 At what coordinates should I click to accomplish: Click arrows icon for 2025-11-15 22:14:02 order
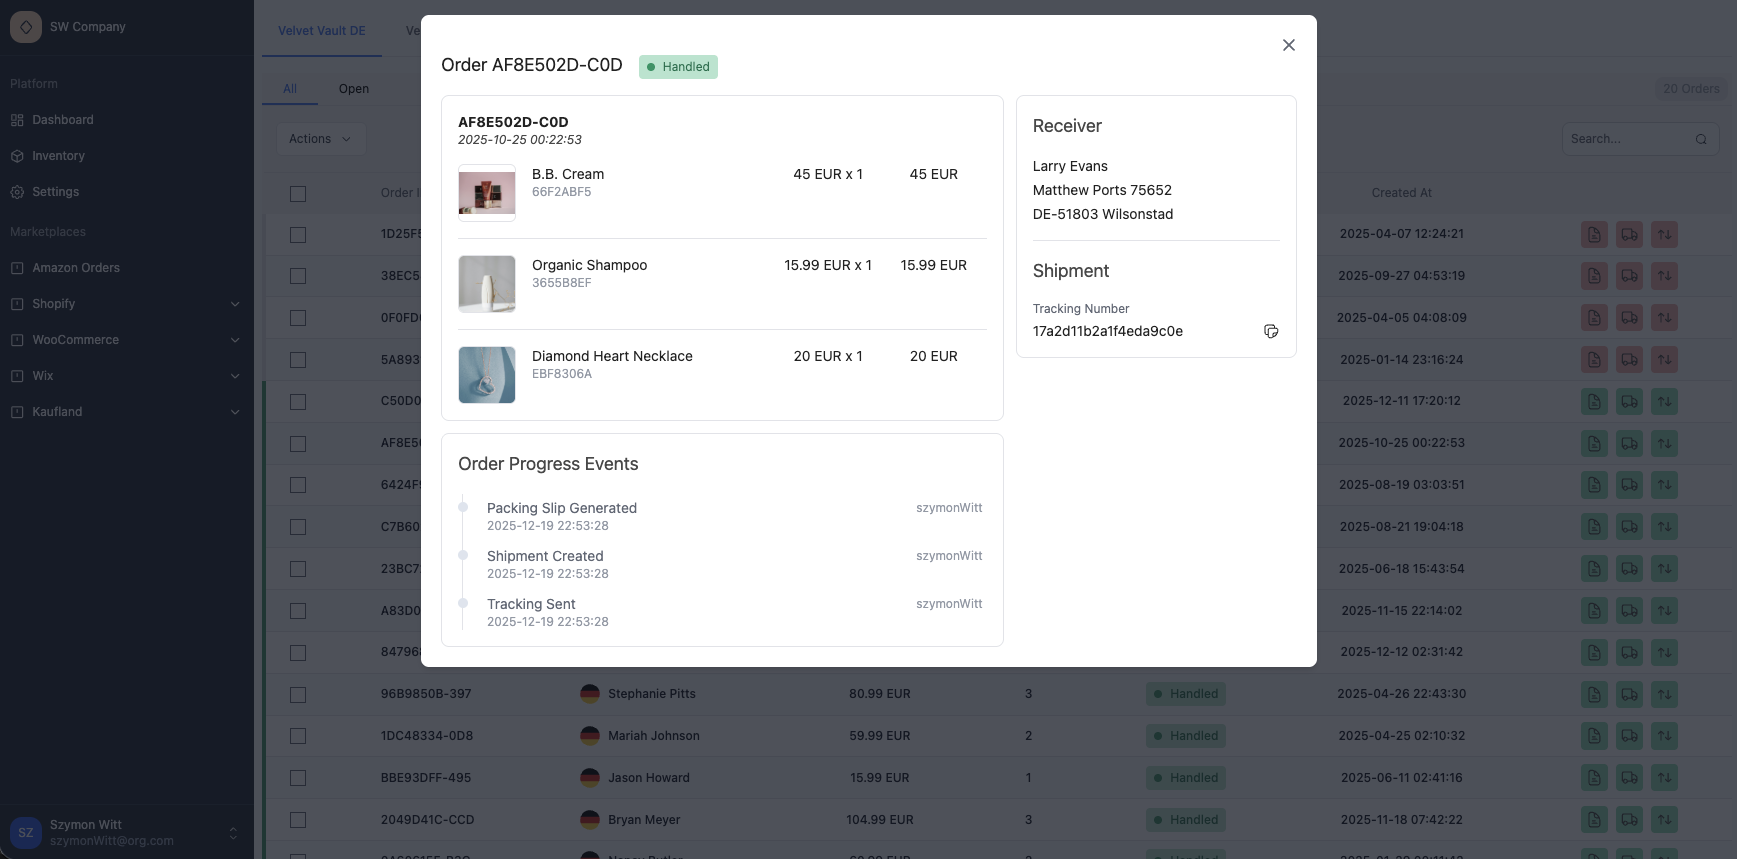pos(1664,611)
